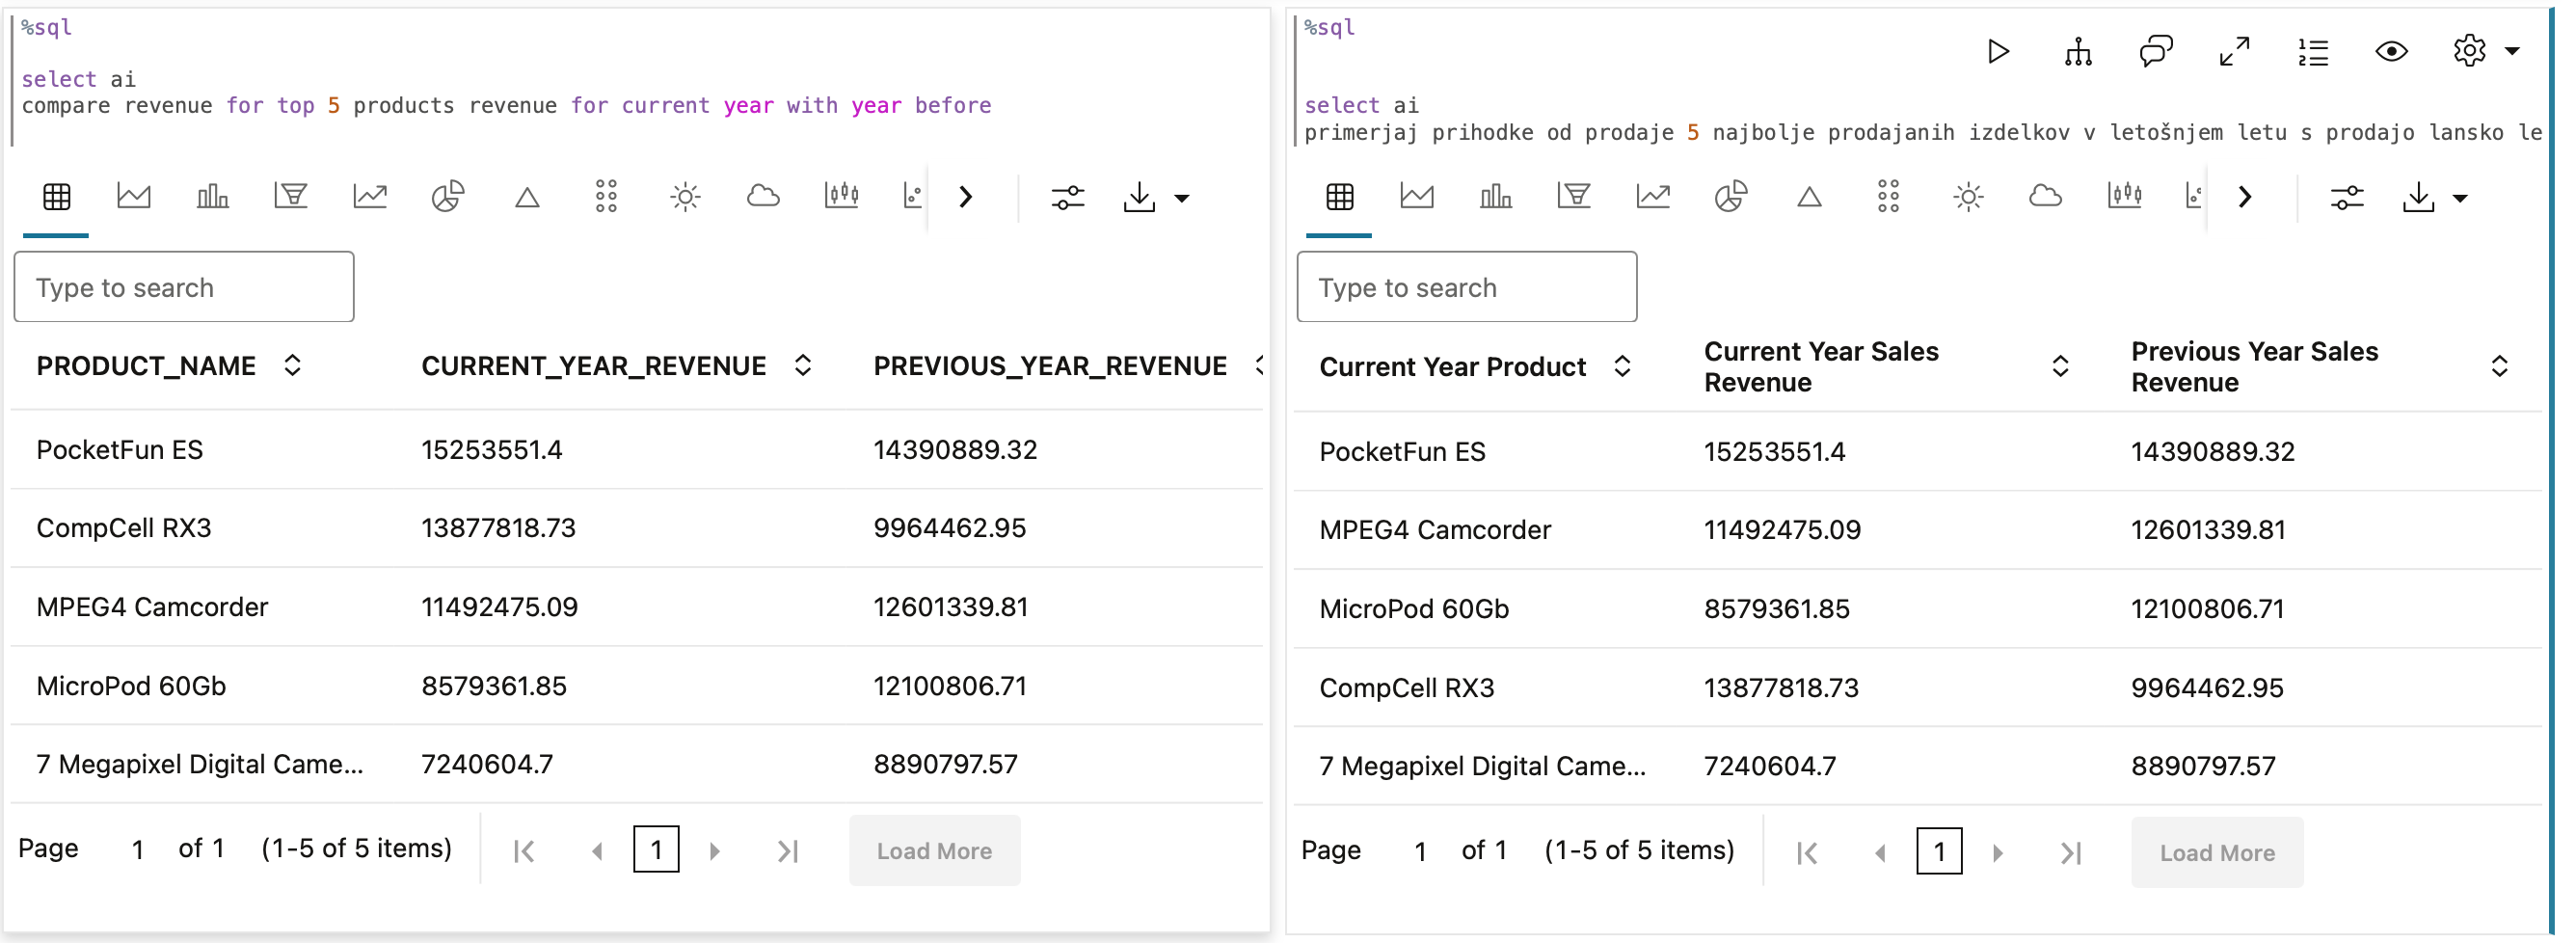Select table view icon in left panel
Screen dimensions: 2576x943
click(x=57, y=197)
